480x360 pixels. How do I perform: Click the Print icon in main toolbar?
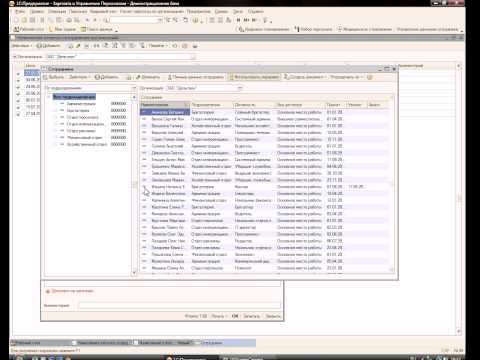pos(69,20)
